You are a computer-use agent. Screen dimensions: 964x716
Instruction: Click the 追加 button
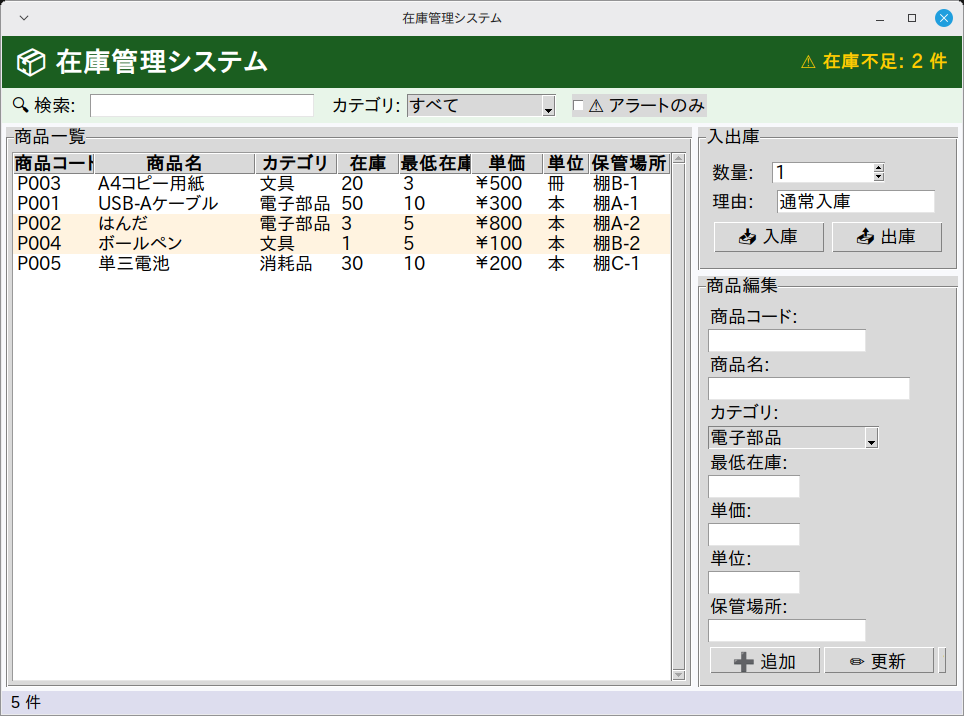[765, 661]
